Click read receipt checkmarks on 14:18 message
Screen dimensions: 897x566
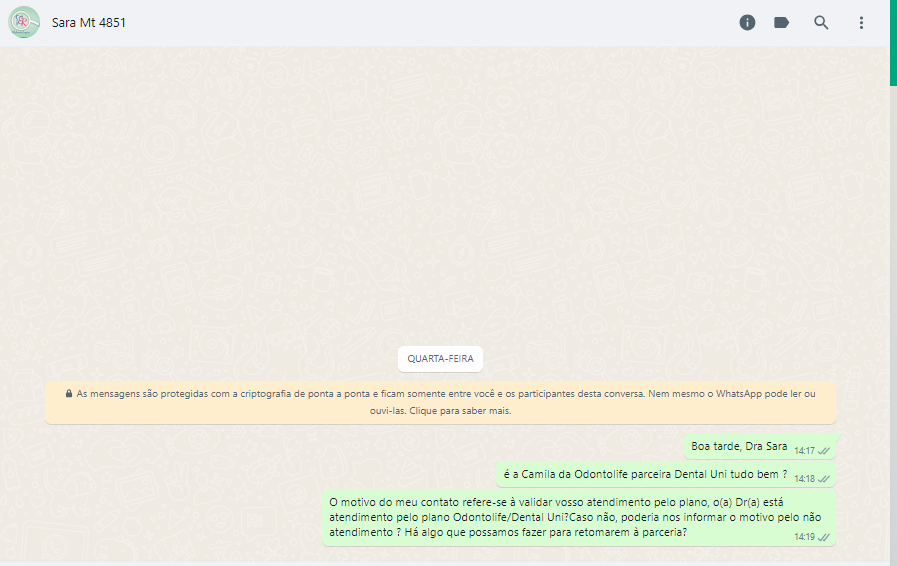point(824,479)
